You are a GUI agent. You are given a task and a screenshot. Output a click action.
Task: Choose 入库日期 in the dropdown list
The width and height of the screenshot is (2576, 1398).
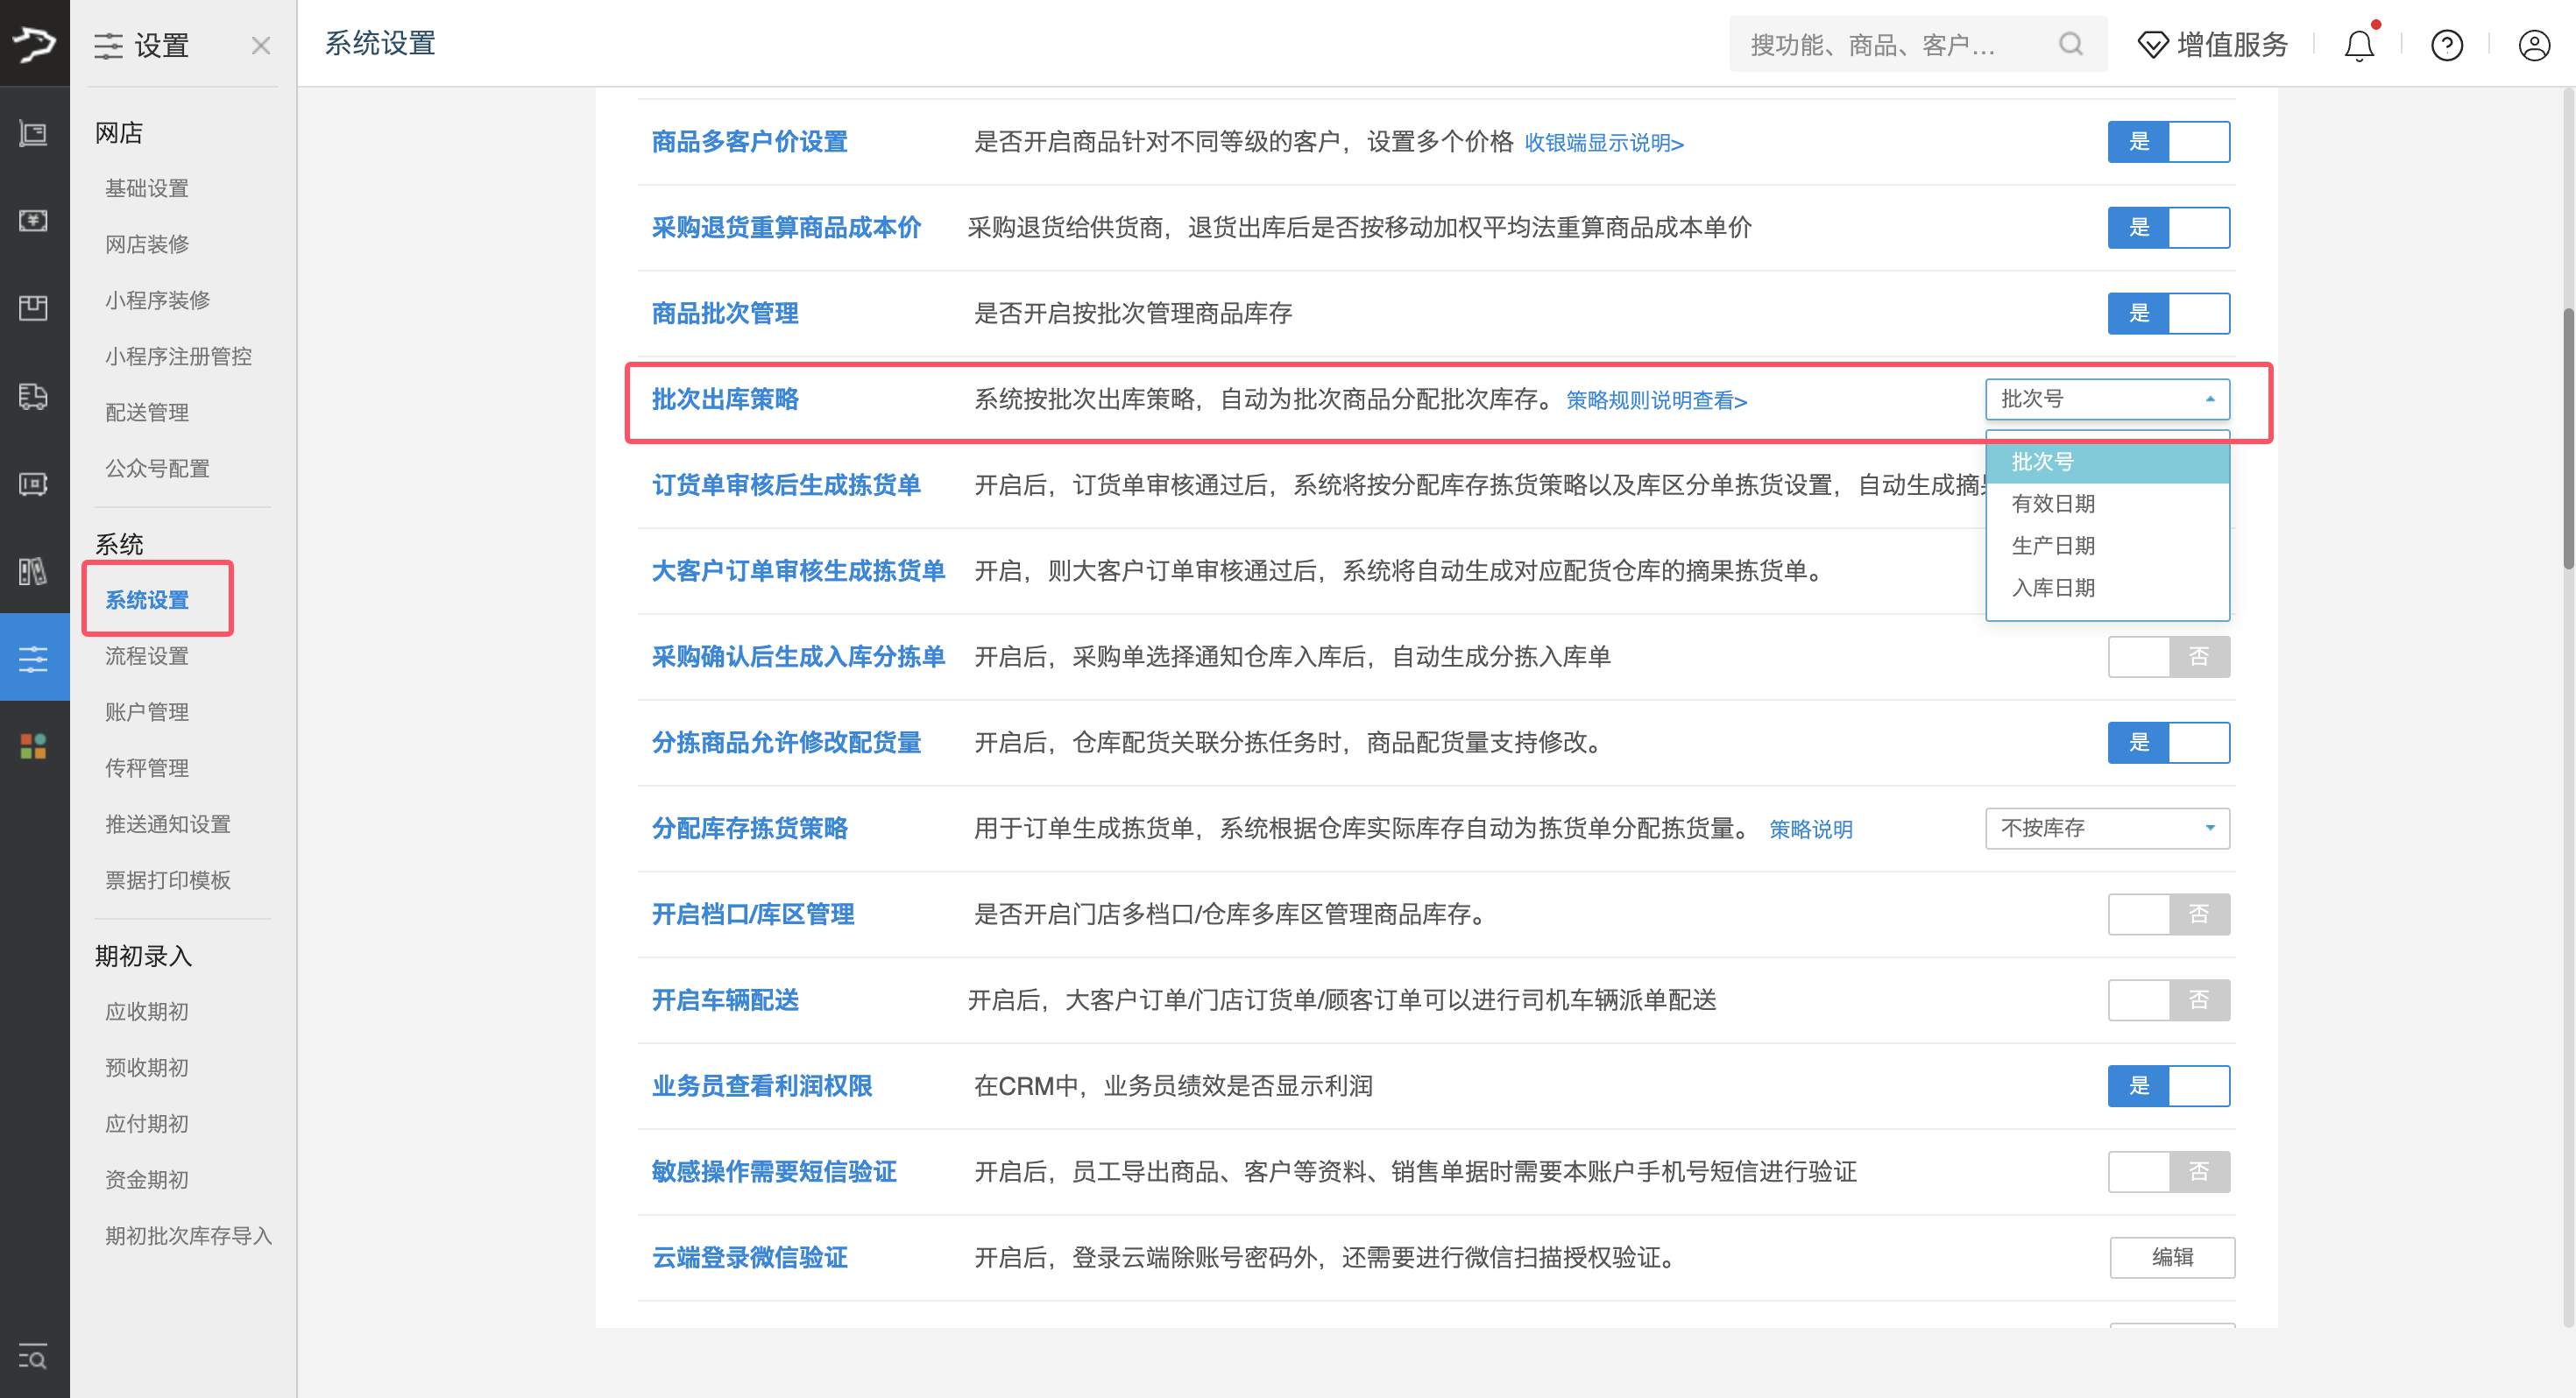[x=2107, y=588]
